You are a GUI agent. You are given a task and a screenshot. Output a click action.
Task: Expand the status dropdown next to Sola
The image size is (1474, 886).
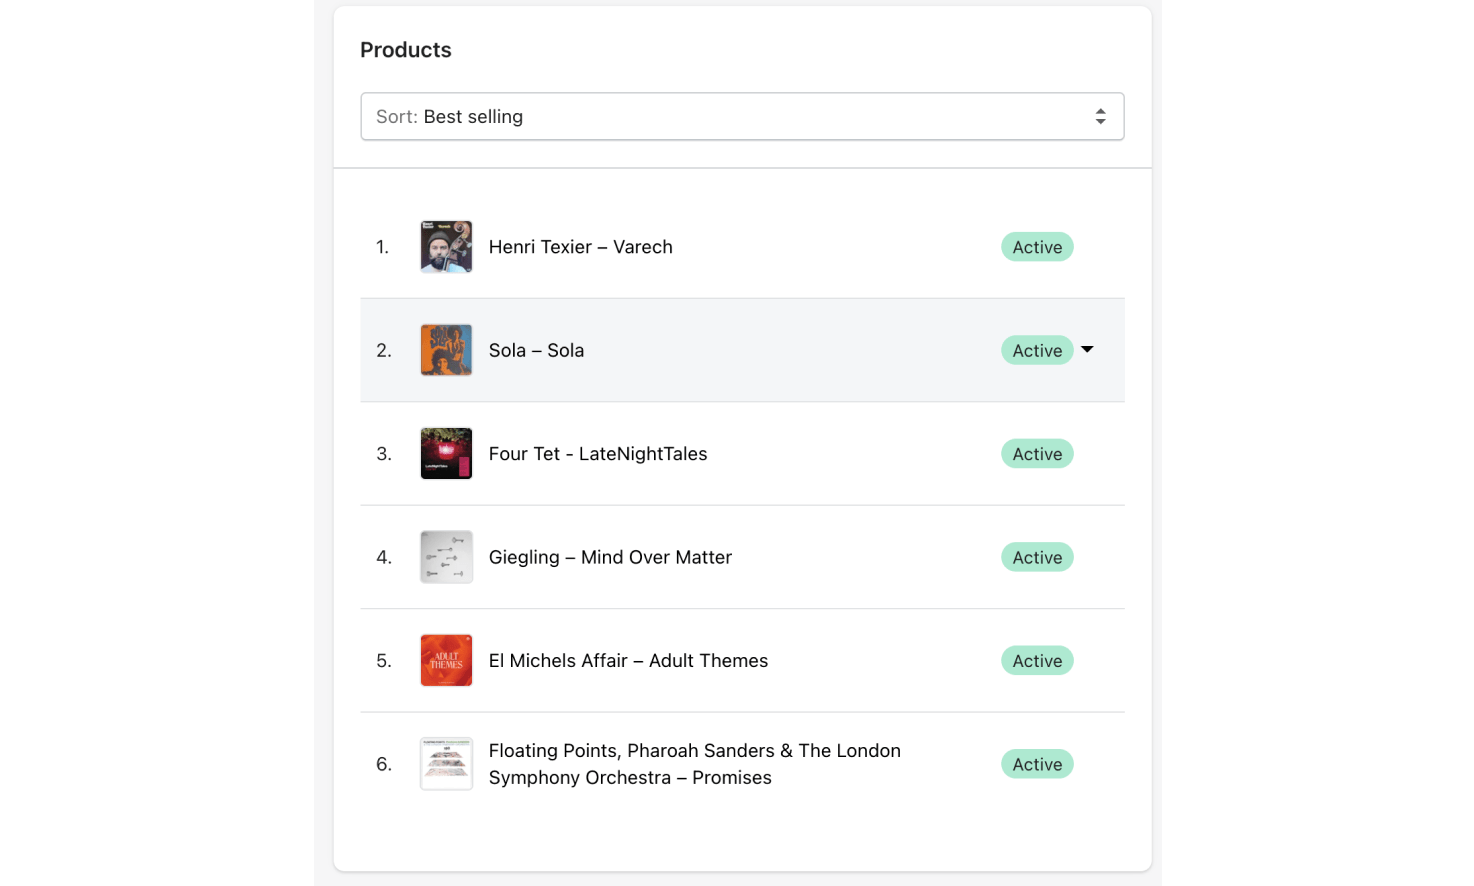(x=1087, y=350)
